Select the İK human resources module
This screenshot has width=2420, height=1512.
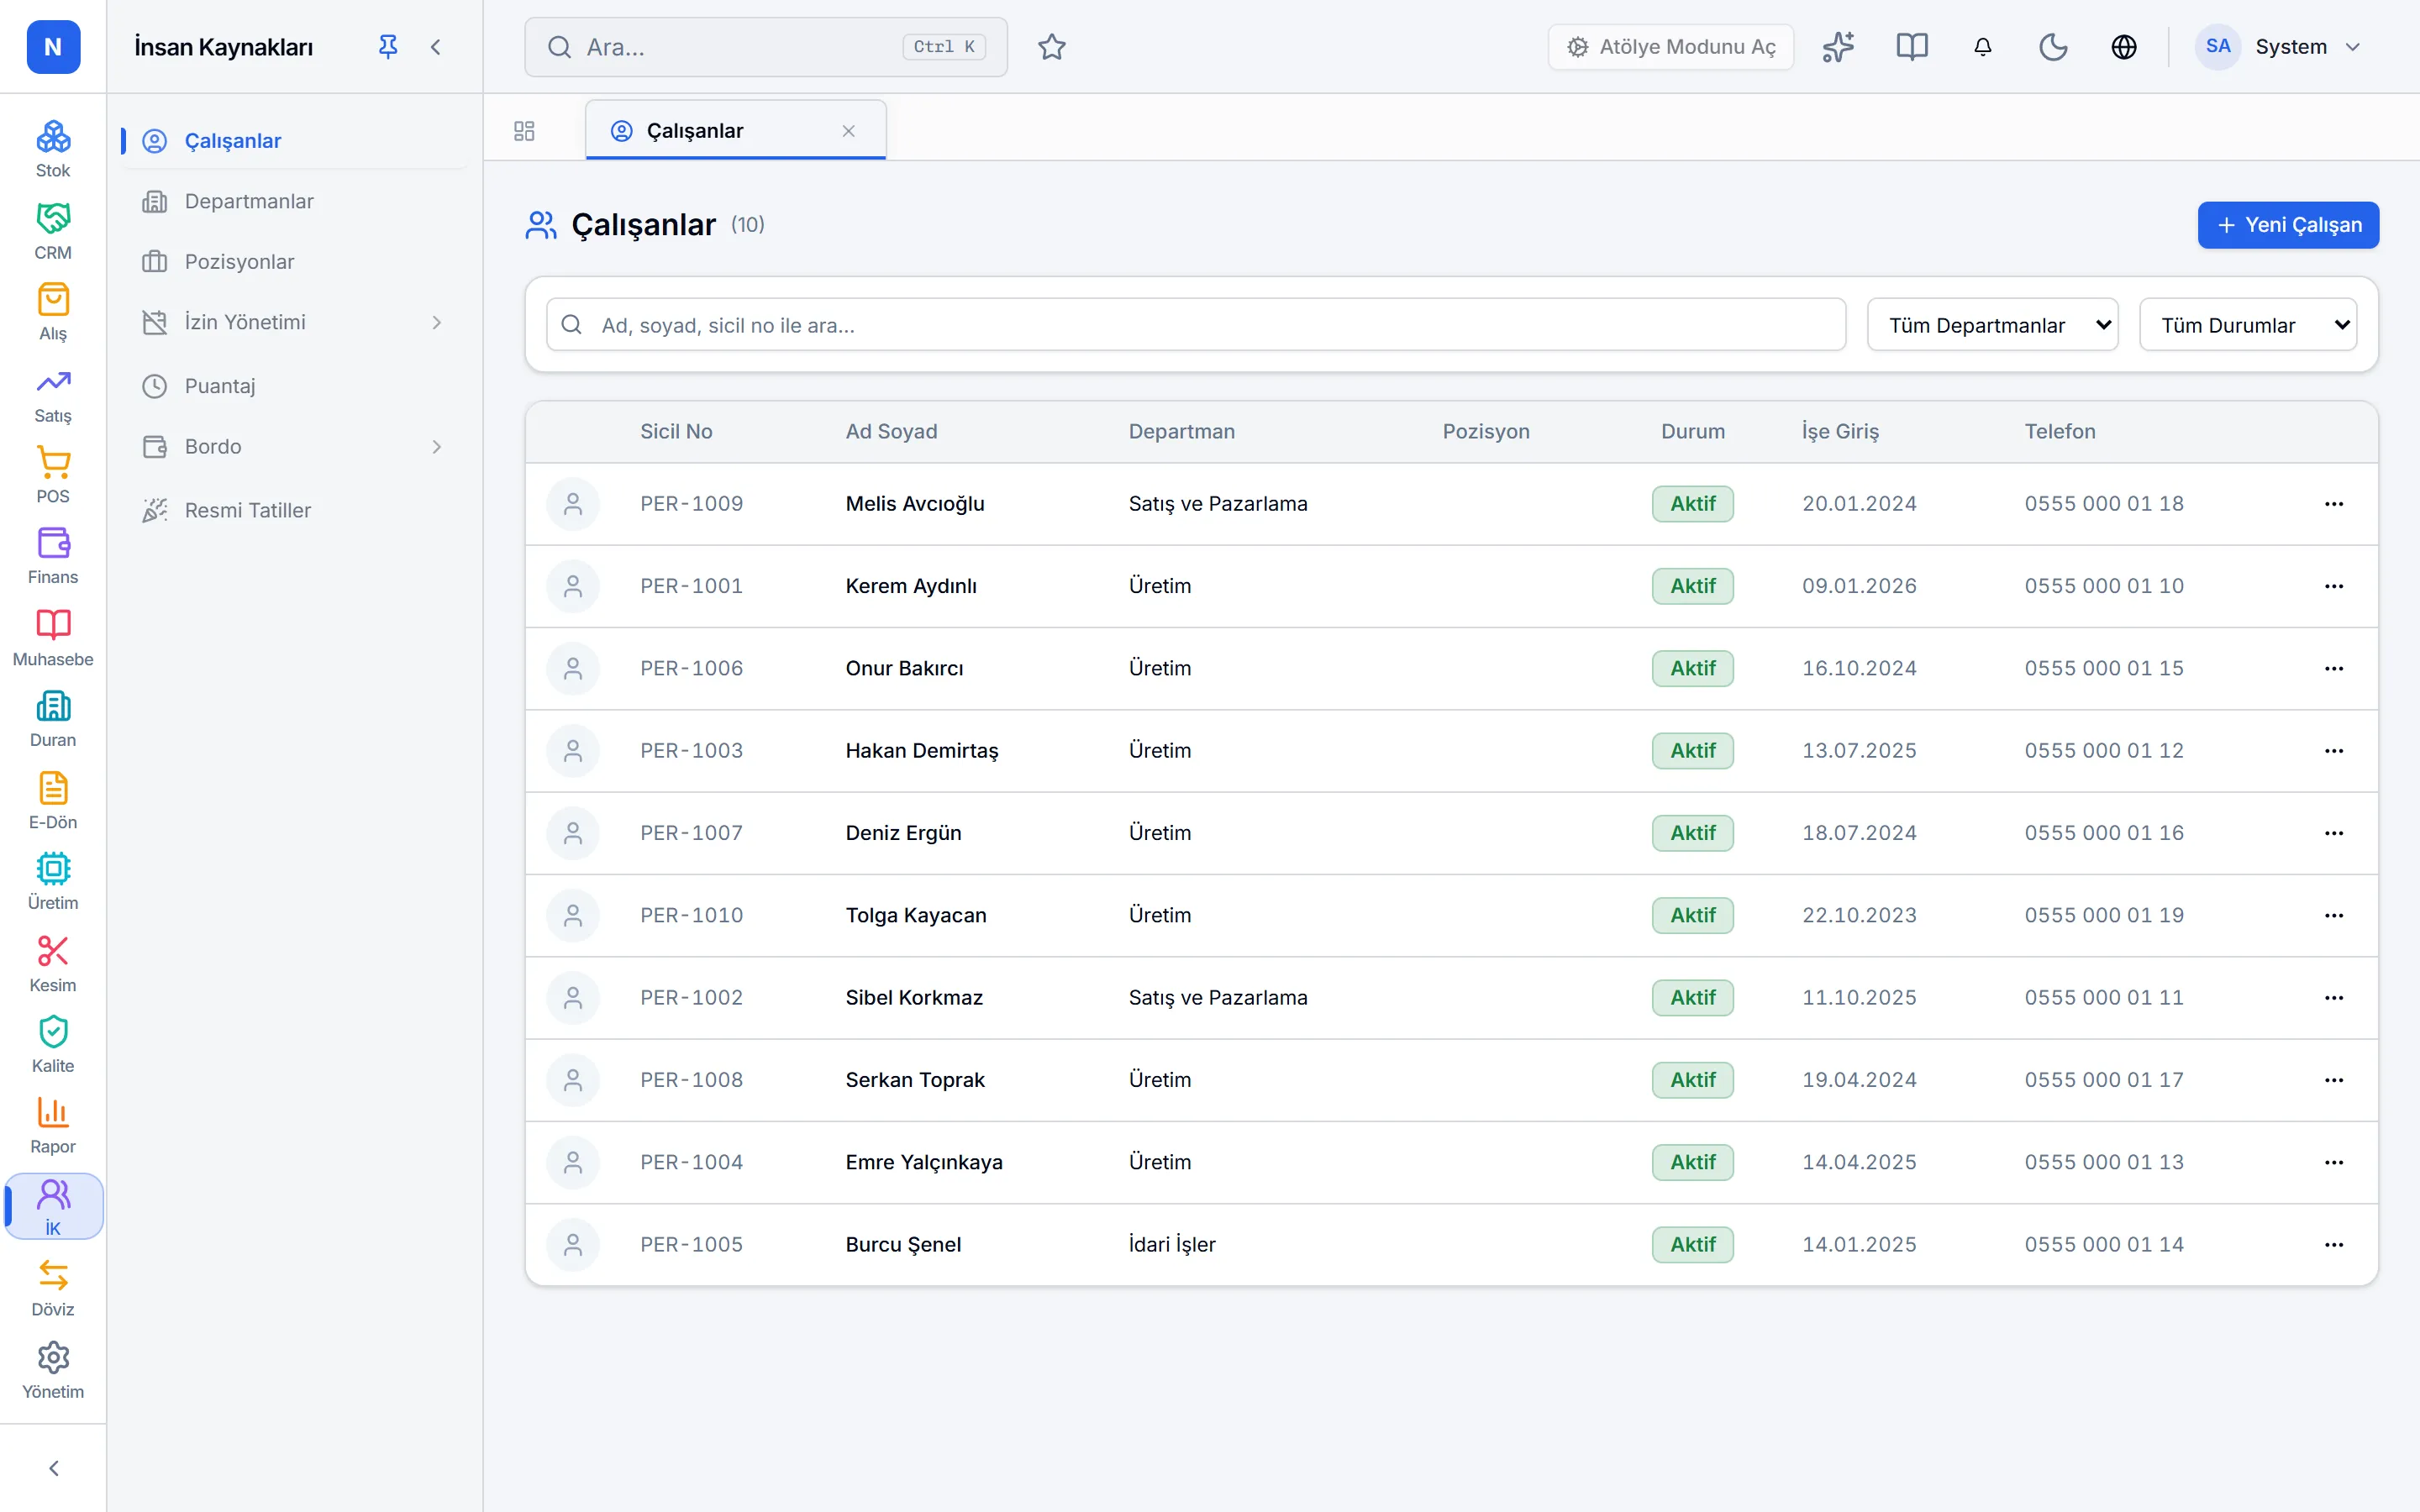[53, 1208]
